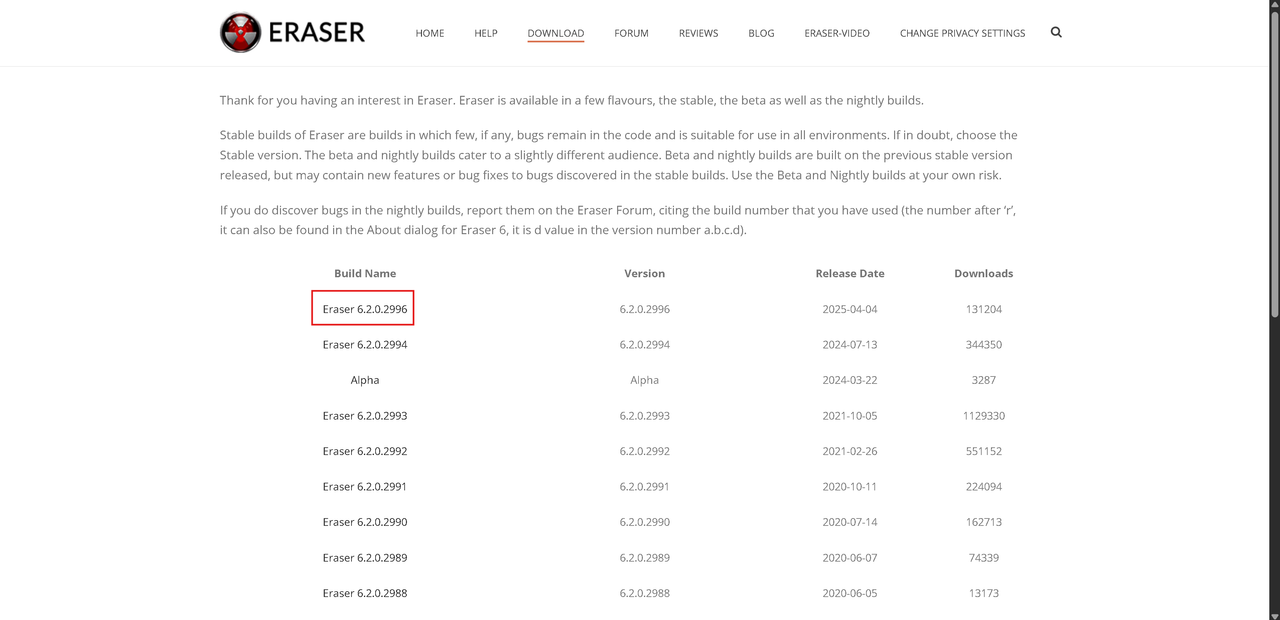1280x620 pixels.
Task: Open the Alpha build link
Action: click(365, 380)
